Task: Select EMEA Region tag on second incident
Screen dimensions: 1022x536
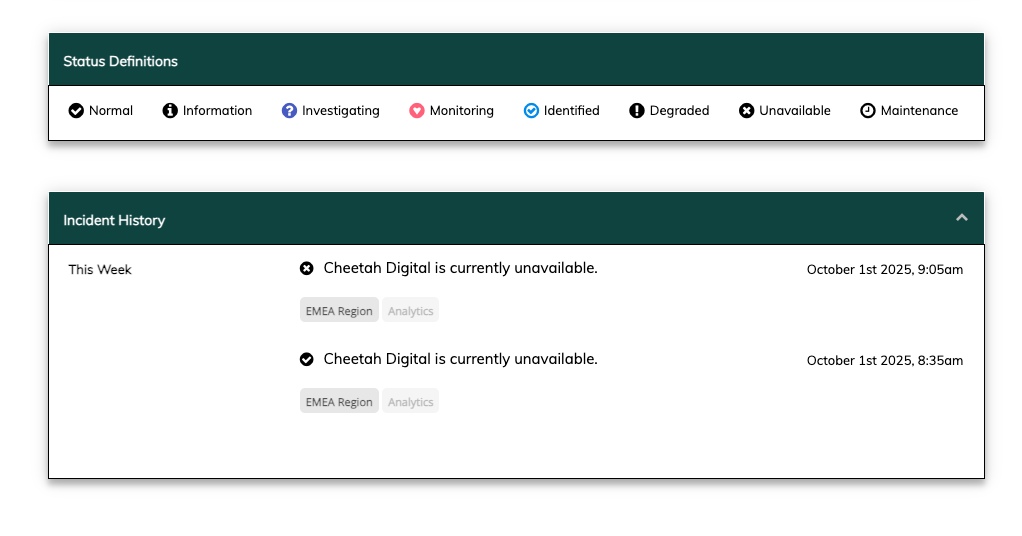Action: click(x=339, y=402)
